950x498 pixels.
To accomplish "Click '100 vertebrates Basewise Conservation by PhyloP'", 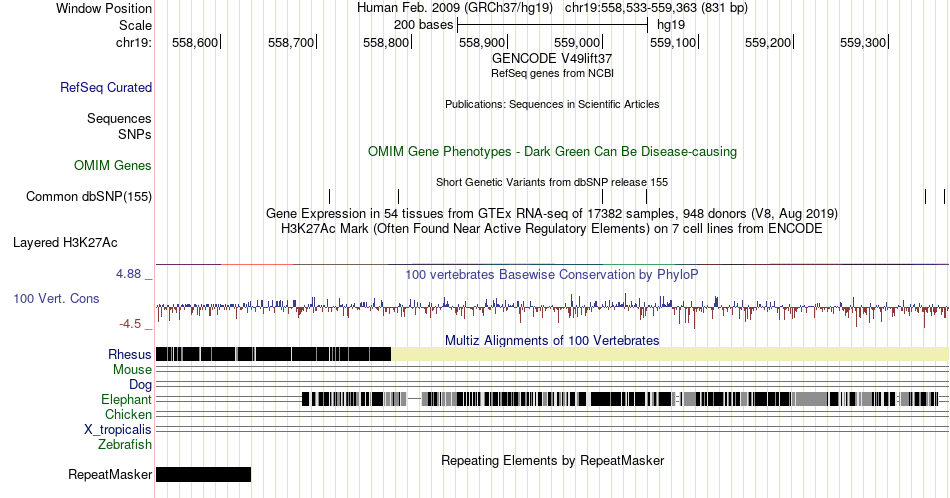I will [x=552, y=274].
